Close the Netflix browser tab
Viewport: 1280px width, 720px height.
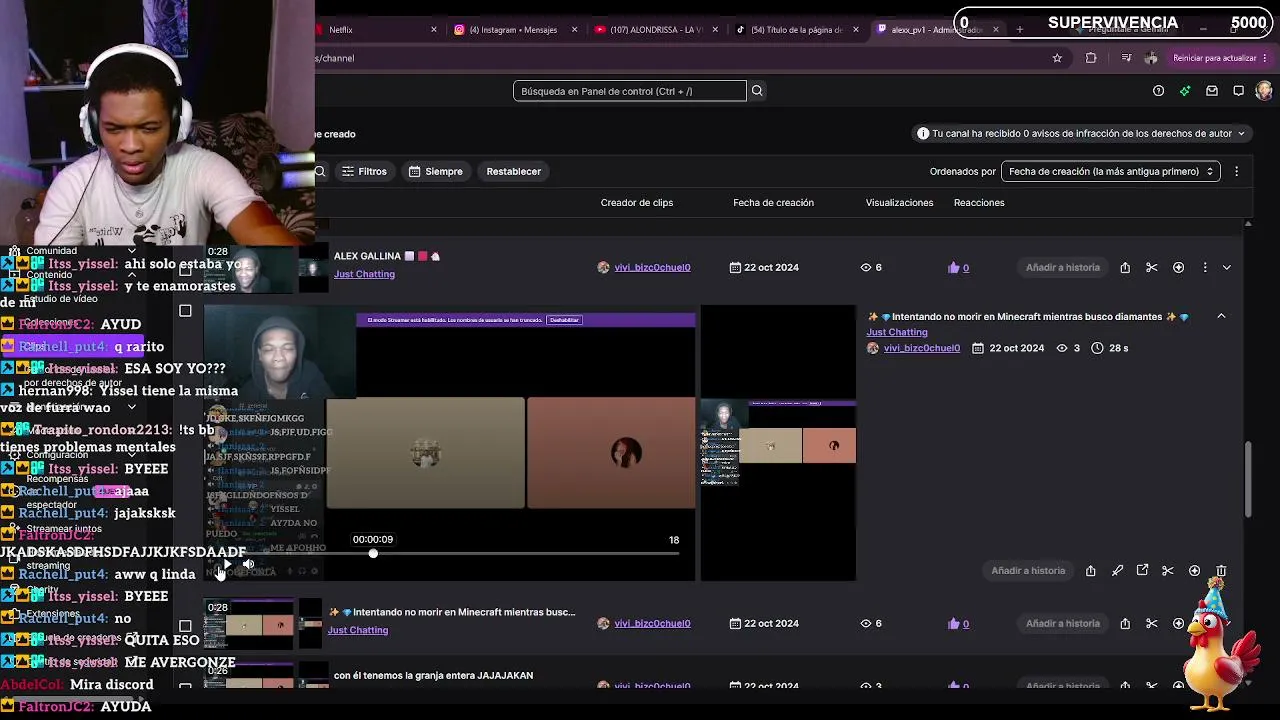pos(433,30)
